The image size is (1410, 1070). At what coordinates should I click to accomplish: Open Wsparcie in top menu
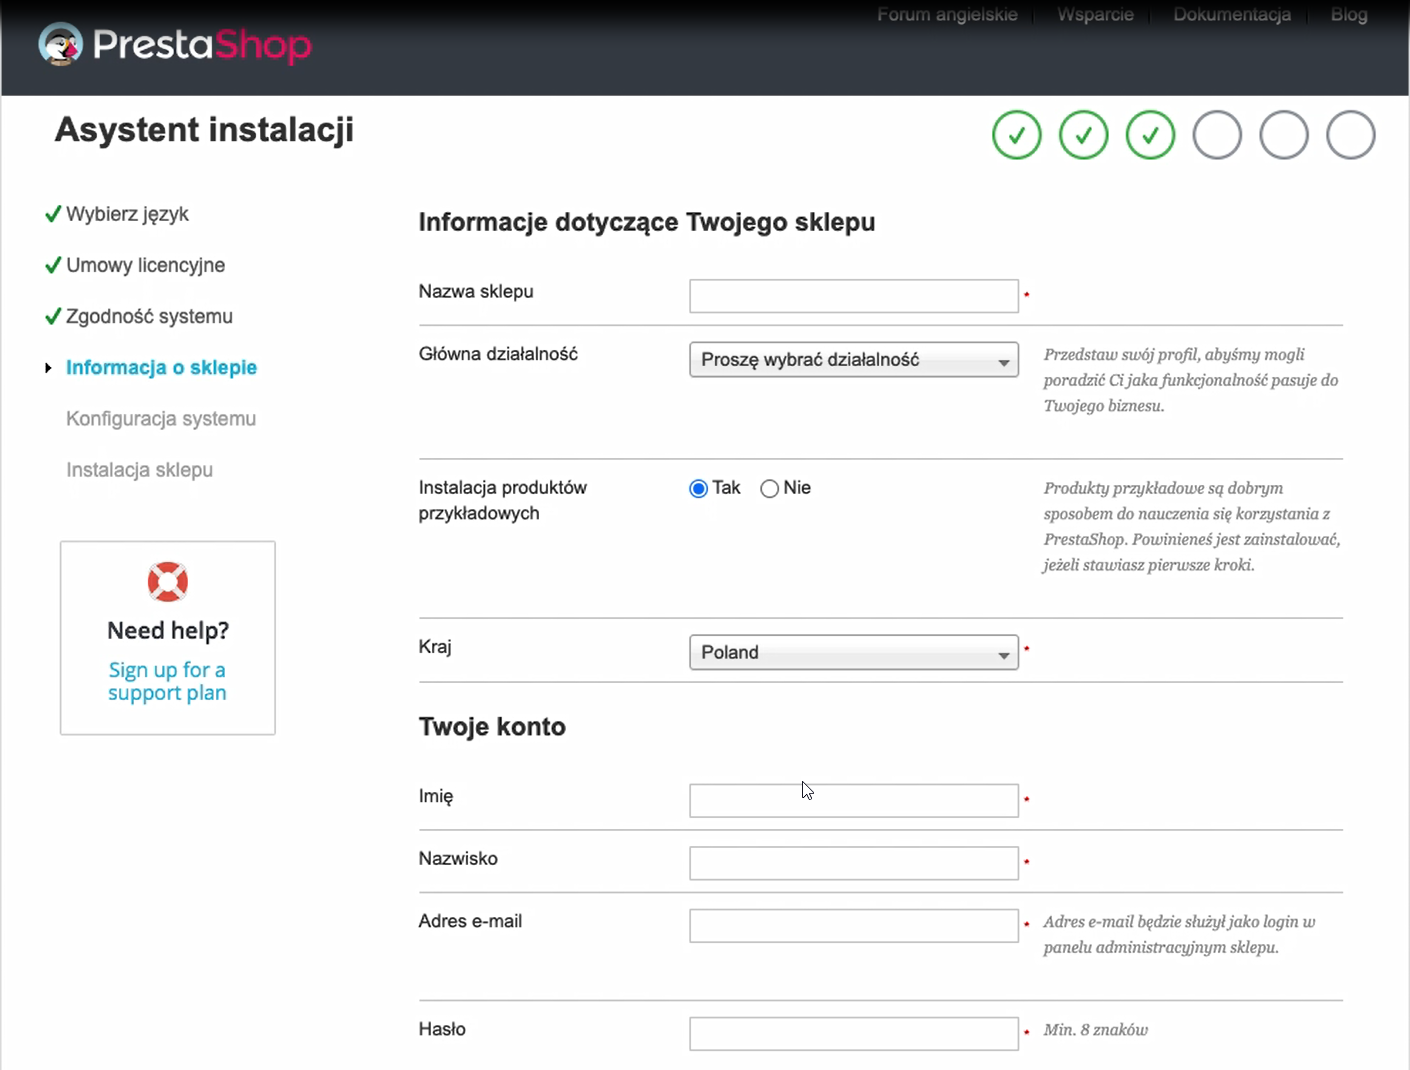[x=1095, y=14]
